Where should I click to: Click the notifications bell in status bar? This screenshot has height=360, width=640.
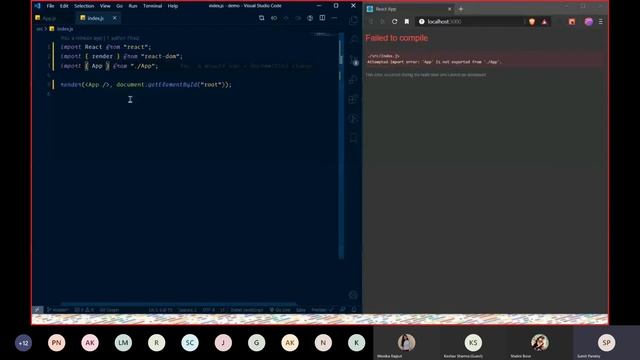coord(354,310)
